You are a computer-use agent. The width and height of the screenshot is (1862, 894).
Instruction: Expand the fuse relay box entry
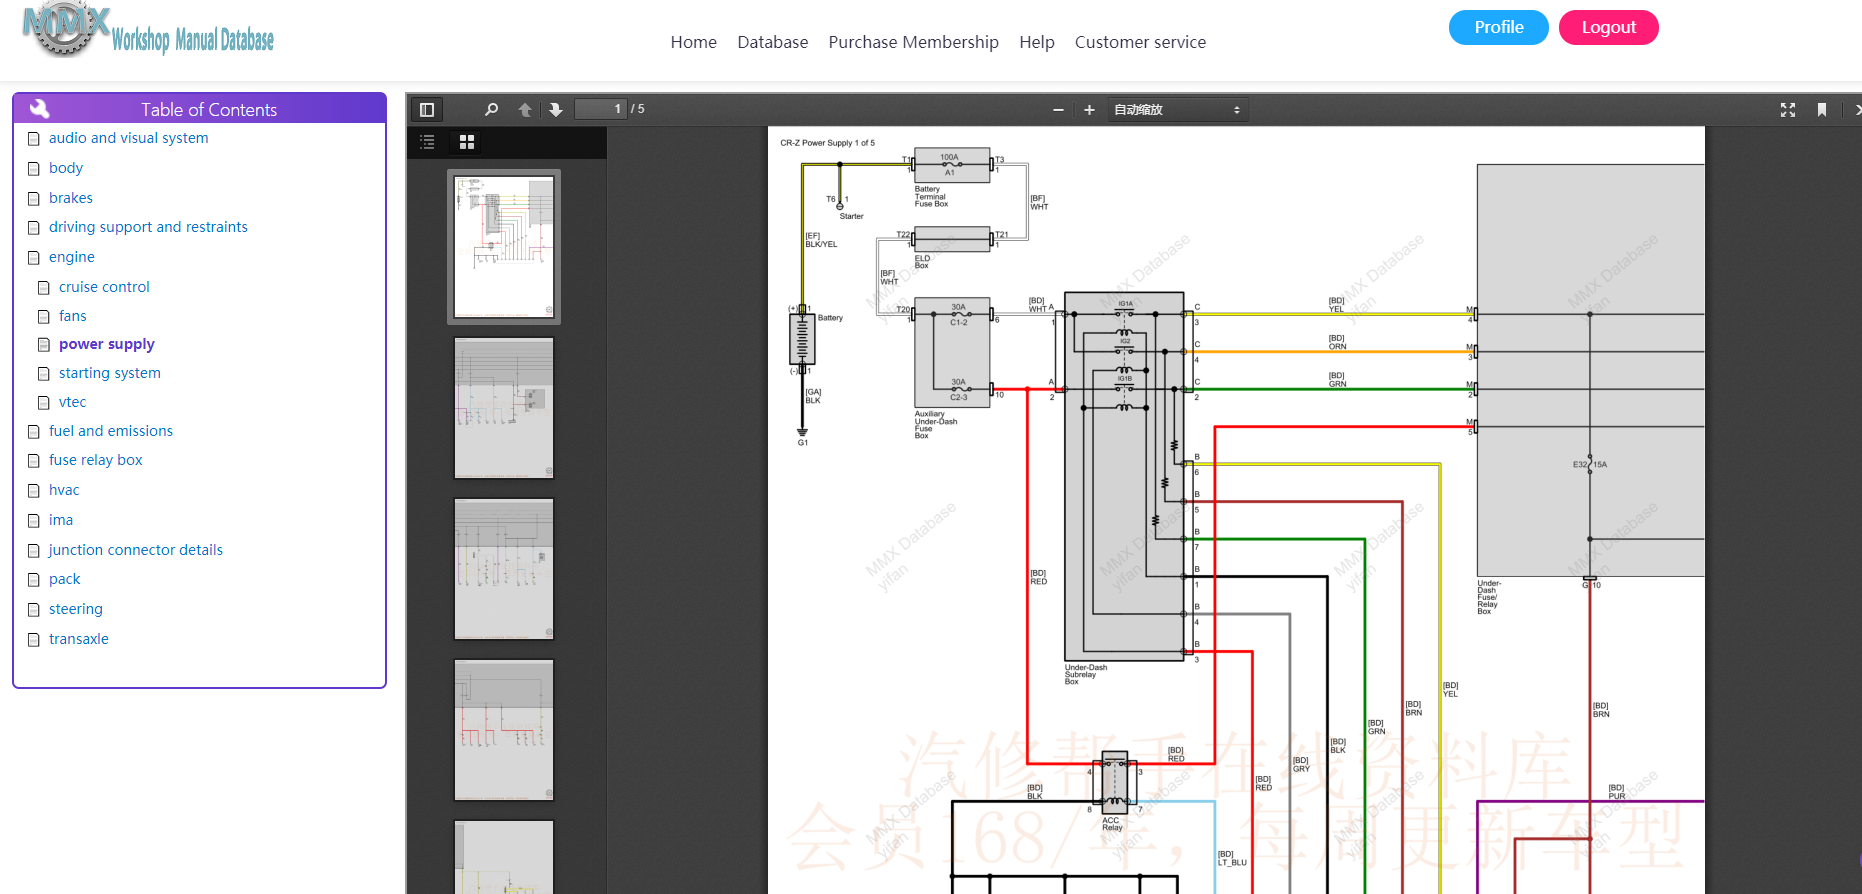(95, 460)
